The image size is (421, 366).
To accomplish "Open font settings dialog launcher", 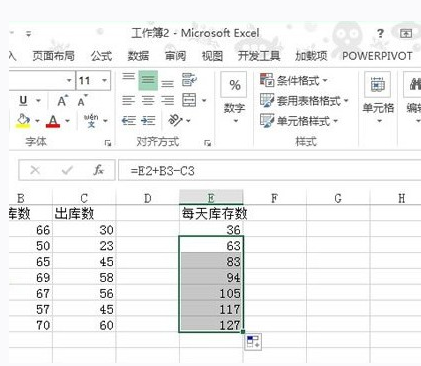I will 108,143.
